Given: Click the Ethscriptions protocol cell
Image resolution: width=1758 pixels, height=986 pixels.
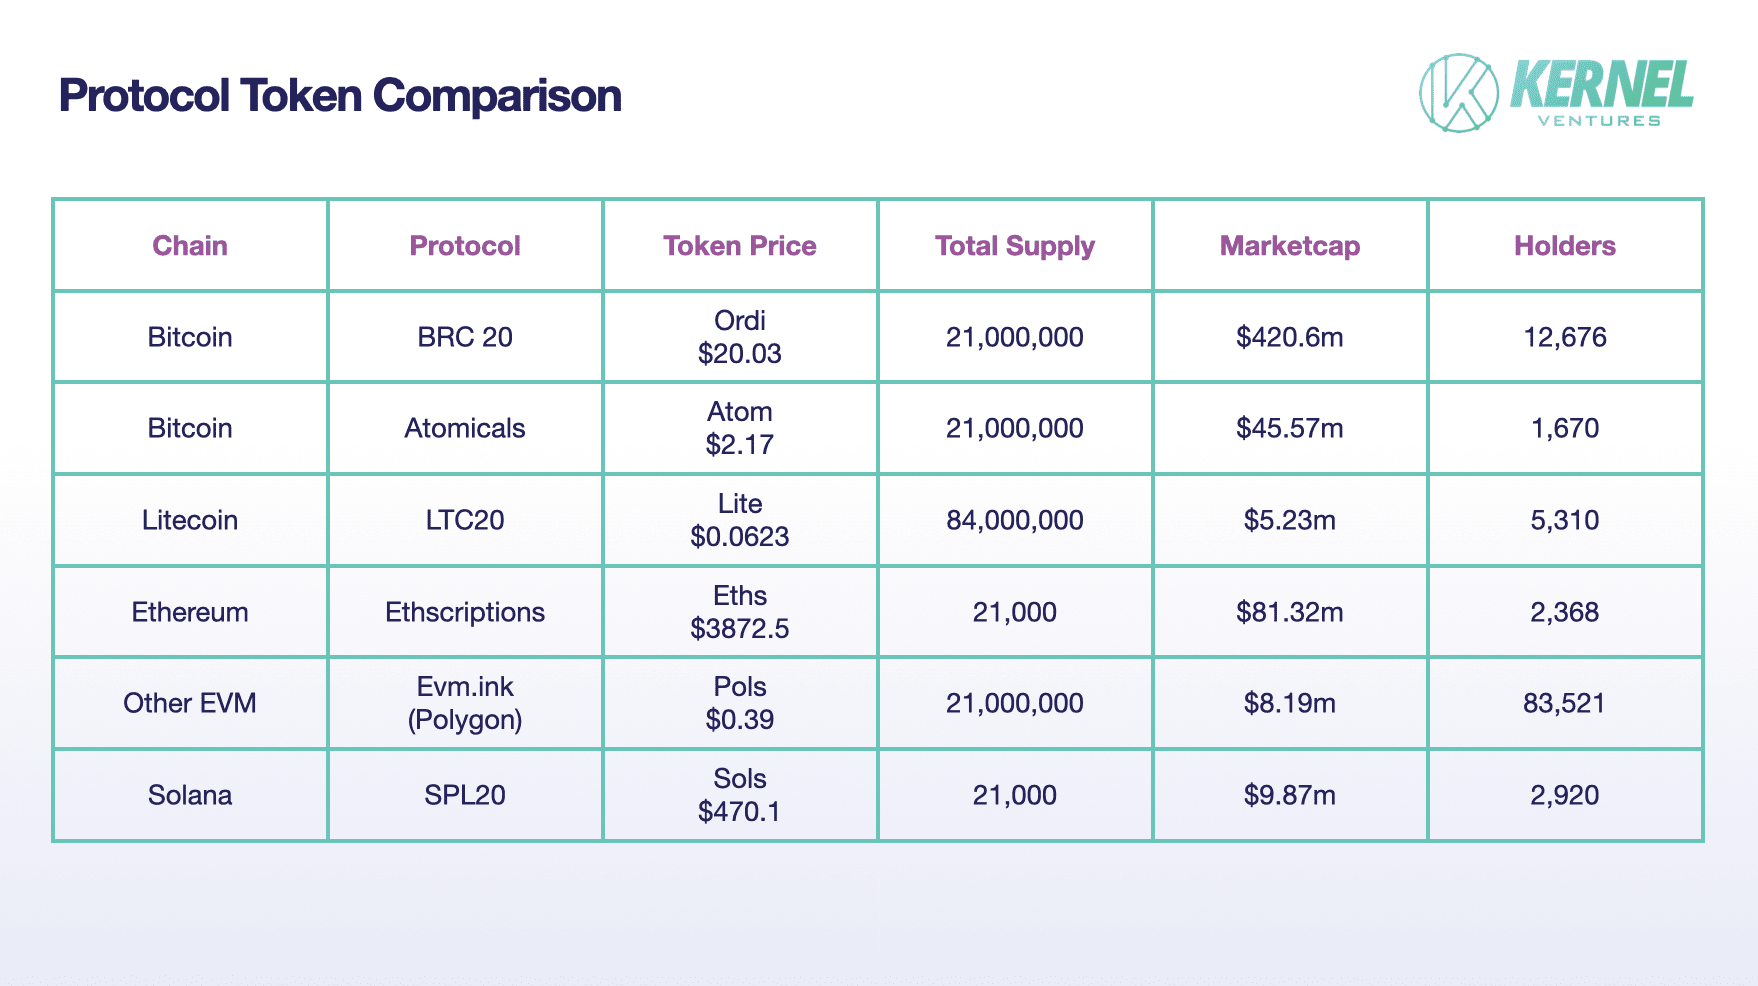Looking at the screenshot, I should click(465, 612).
